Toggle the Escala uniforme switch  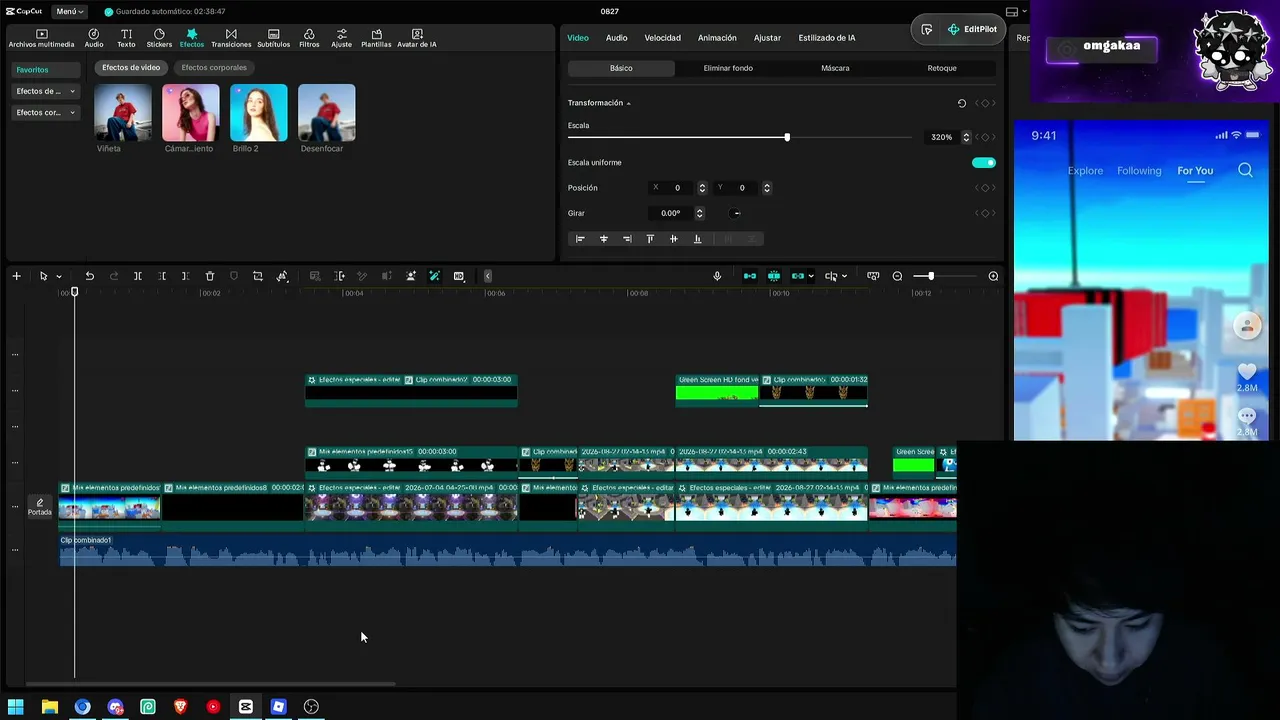point(984,163)
